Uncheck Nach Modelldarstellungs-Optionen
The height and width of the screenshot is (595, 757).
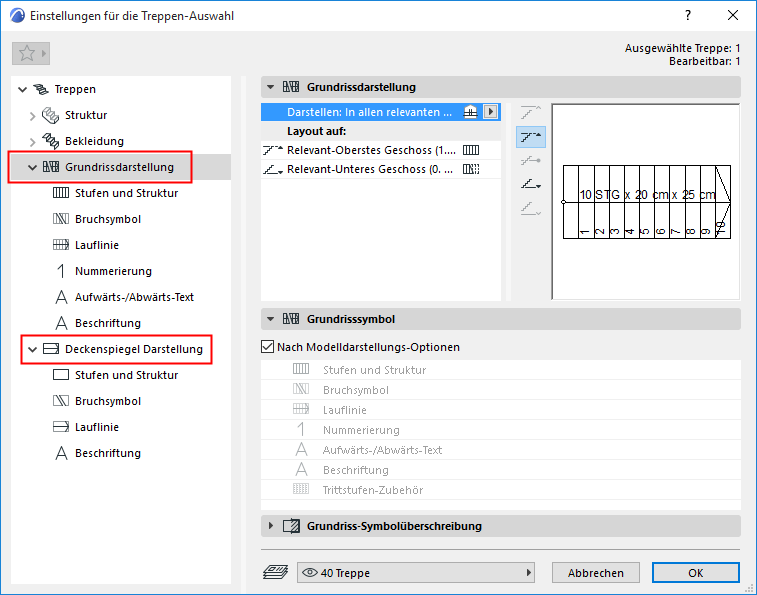click(x=267, y=347)
